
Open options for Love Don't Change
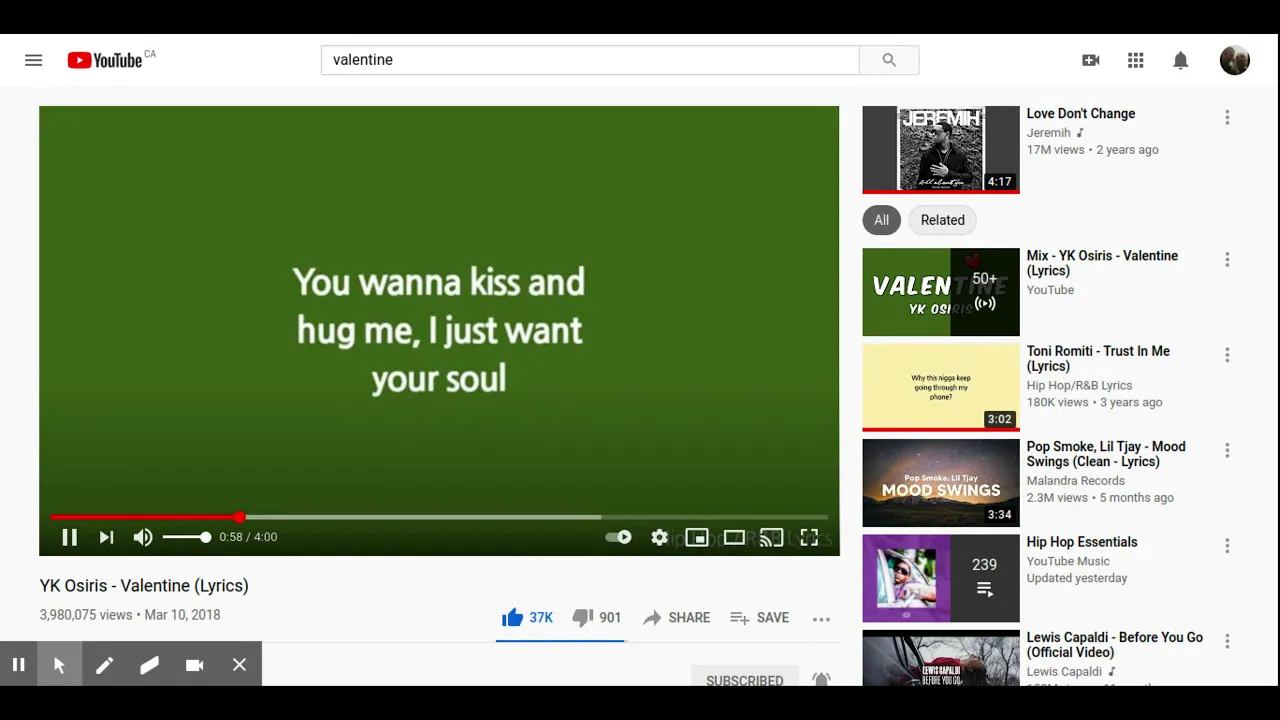1227,118
